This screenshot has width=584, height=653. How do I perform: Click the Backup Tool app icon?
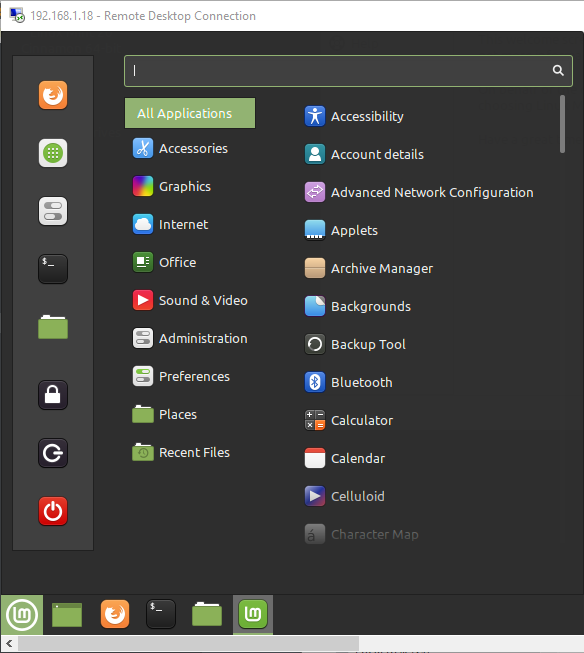315,344
